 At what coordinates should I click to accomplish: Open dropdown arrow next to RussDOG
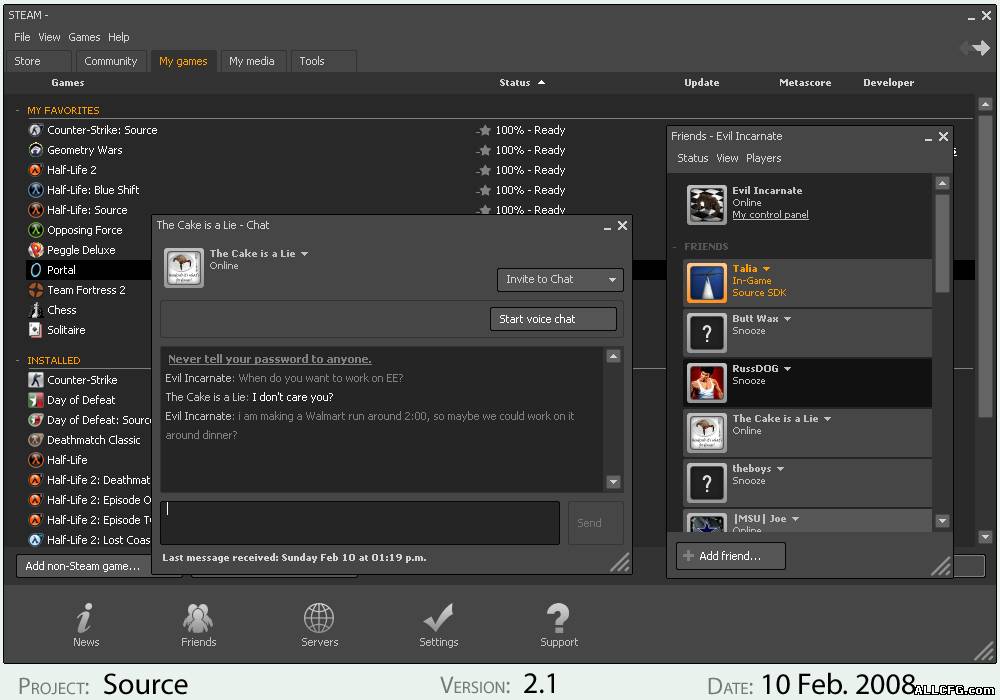point(788,368)
